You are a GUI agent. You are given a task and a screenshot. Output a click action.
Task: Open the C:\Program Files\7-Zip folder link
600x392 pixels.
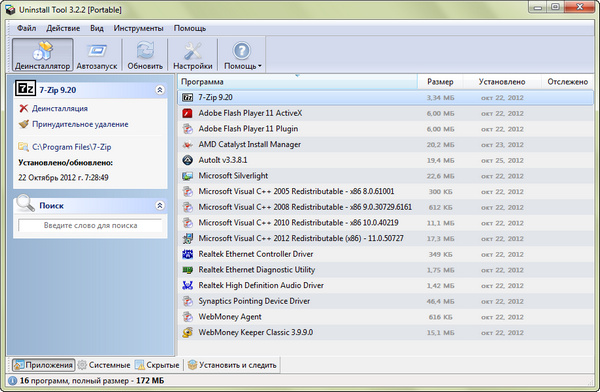72,147
